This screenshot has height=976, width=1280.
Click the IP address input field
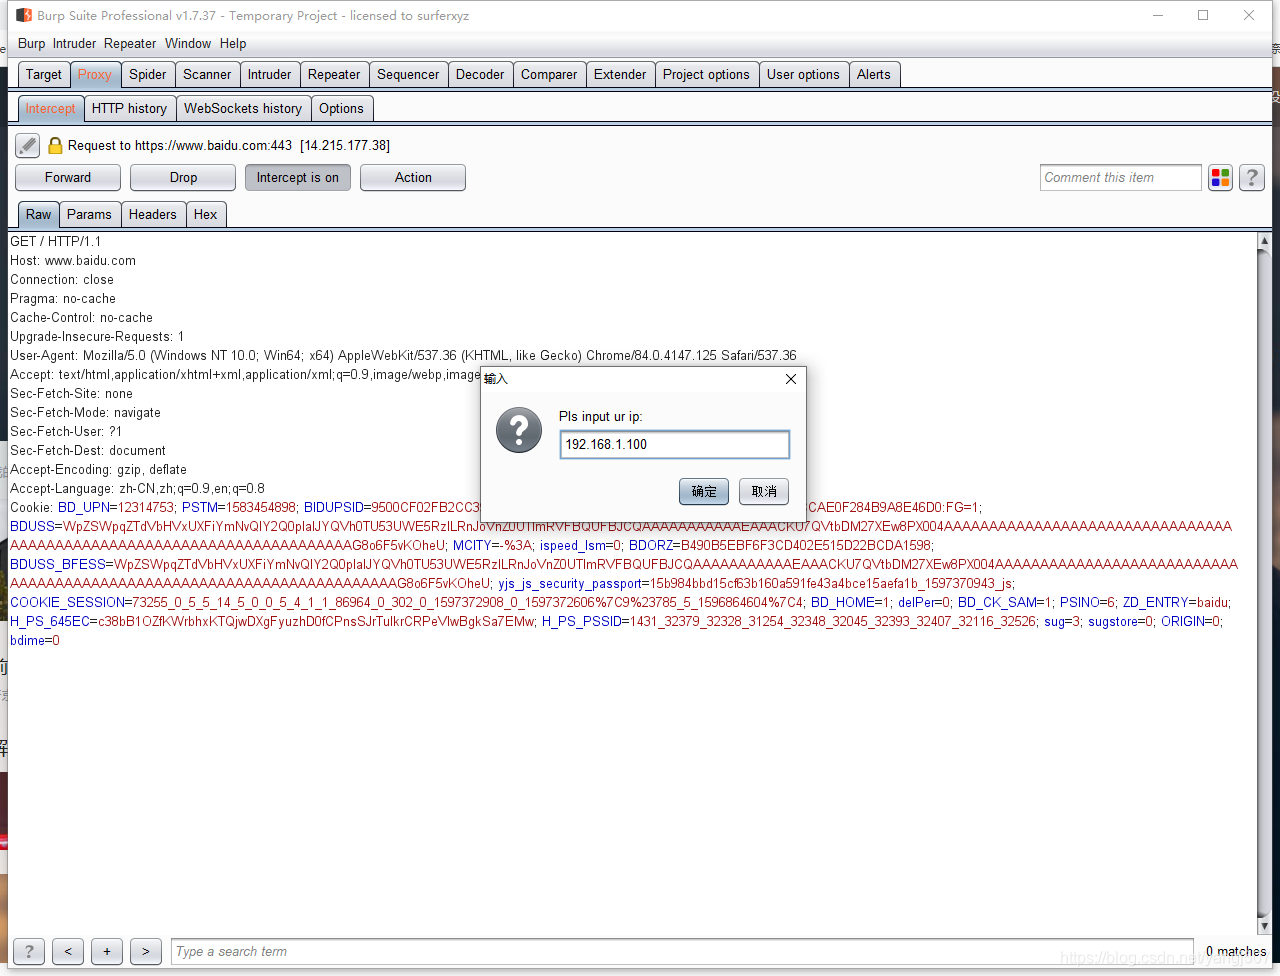pyautogui.click(x=675, y=445)
